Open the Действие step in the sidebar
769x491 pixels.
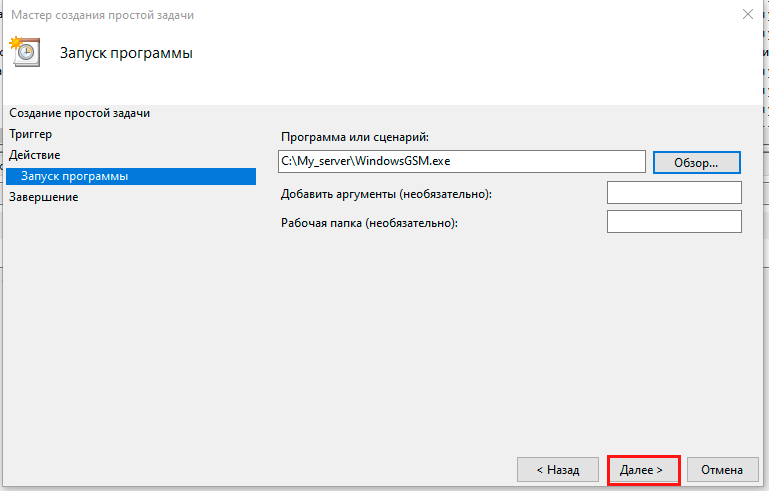pyautogui.click(x=35, y=155)
